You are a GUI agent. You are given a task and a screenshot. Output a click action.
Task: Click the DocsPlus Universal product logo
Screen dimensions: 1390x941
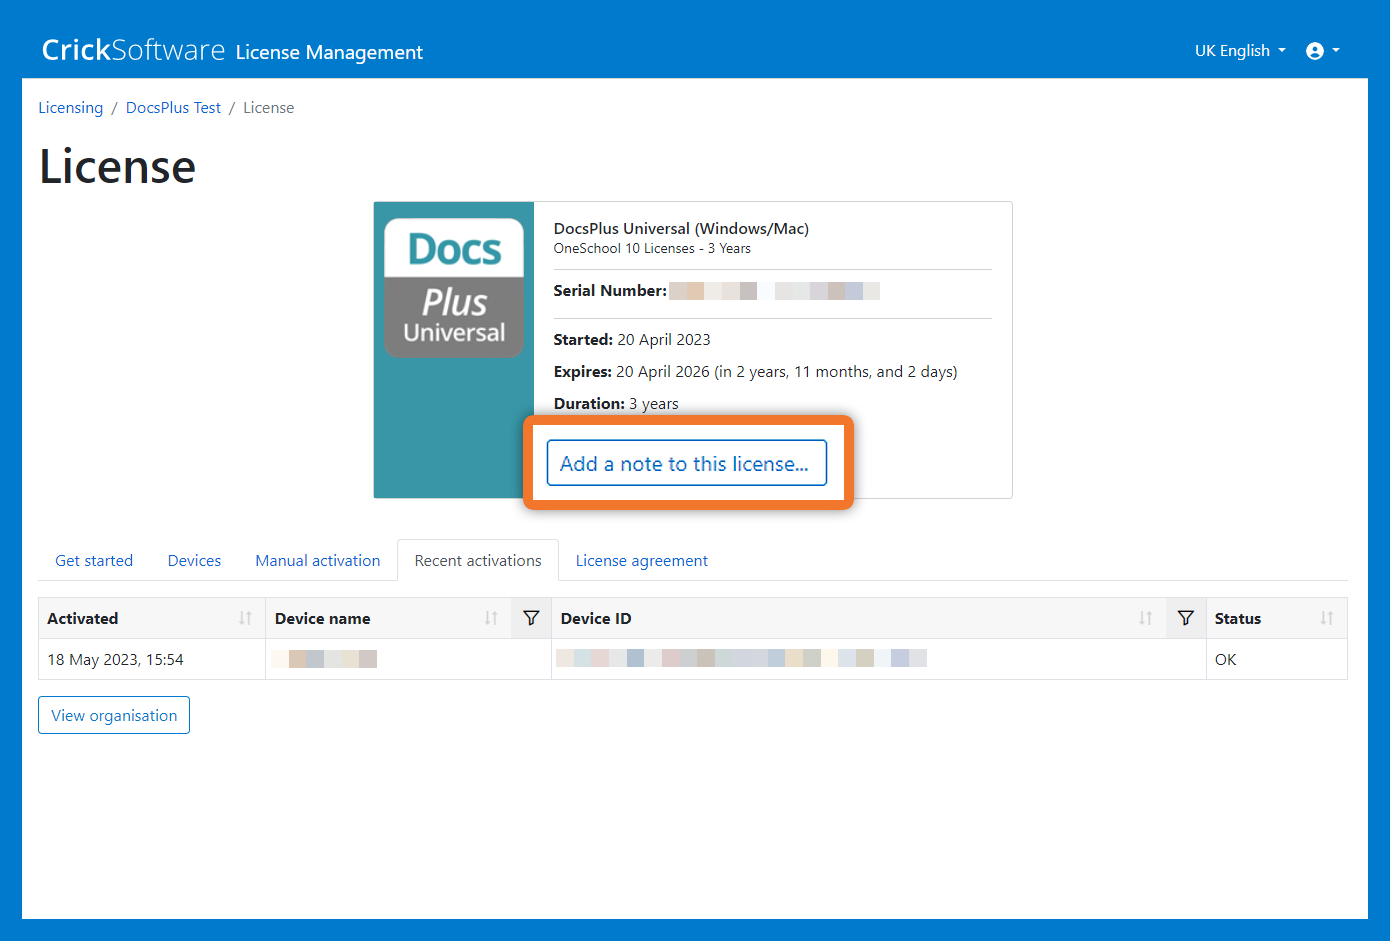coord(454,288)
